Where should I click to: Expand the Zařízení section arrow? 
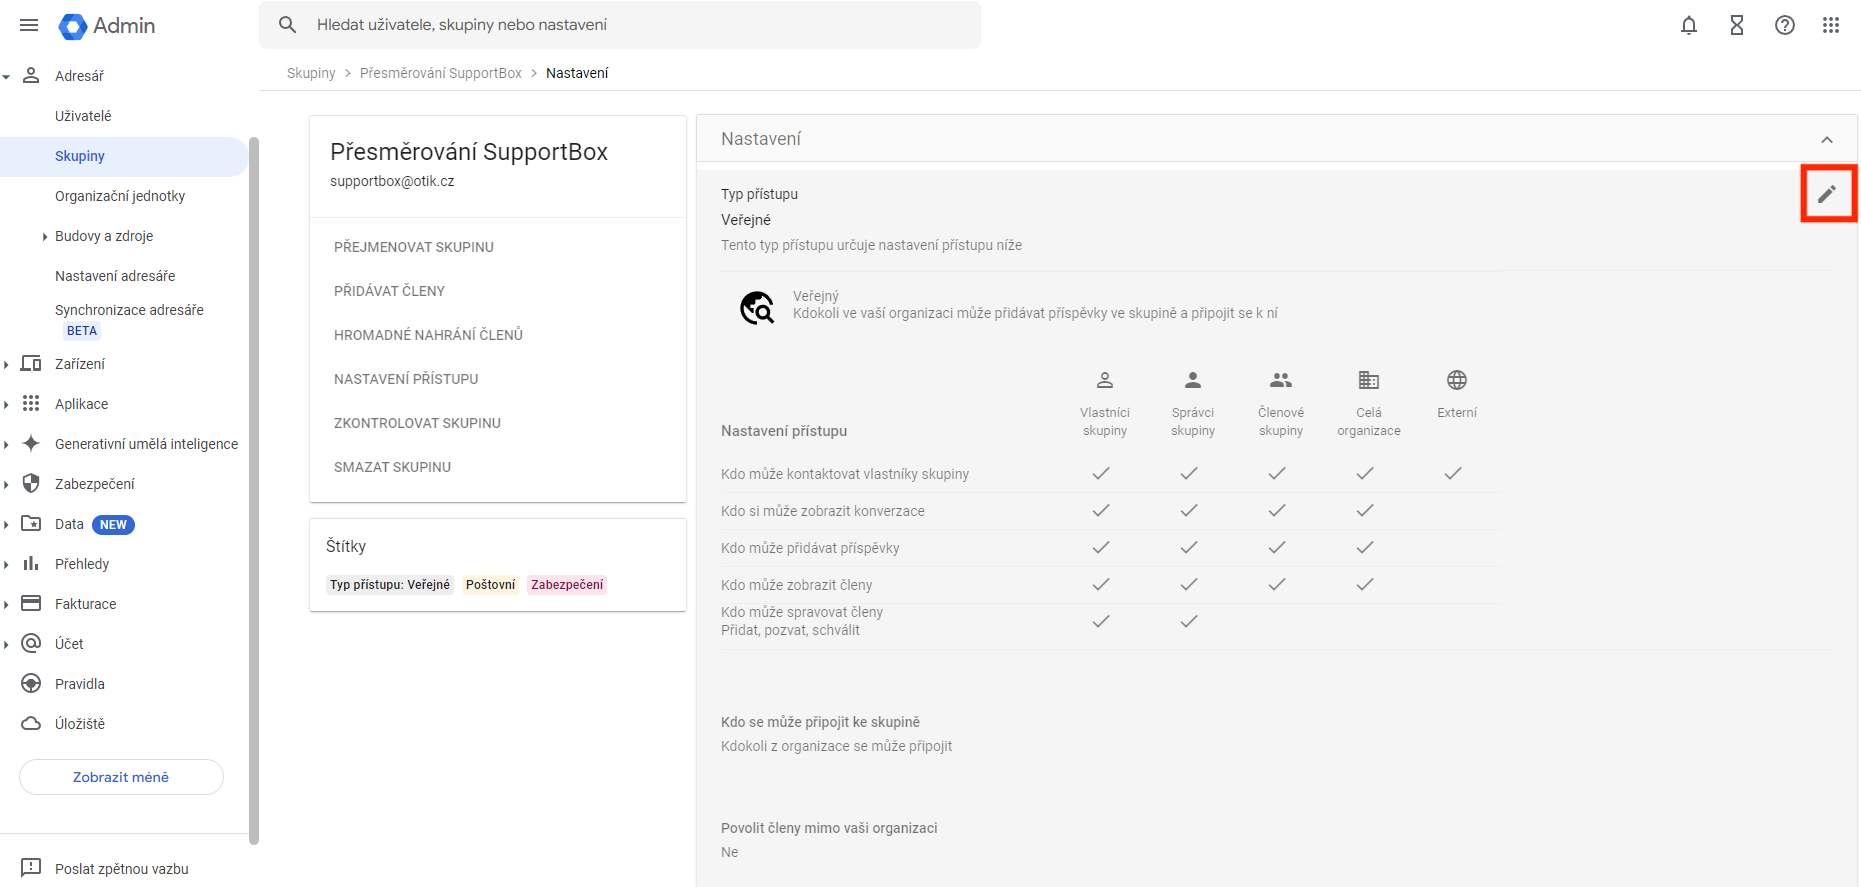(x=6, y=365)
